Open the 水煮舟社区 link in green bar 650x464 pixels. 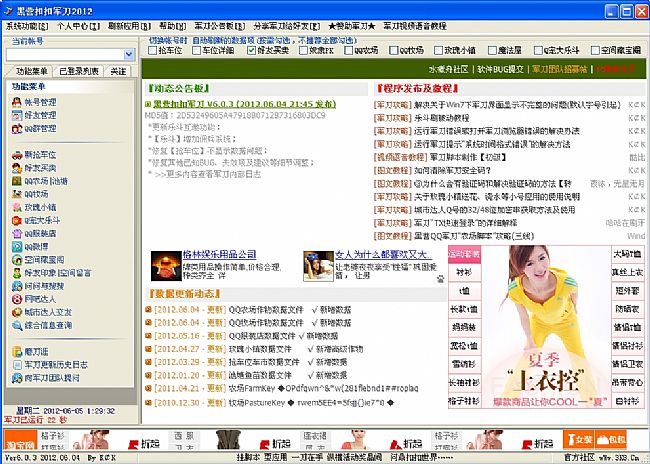pos(449,69)
